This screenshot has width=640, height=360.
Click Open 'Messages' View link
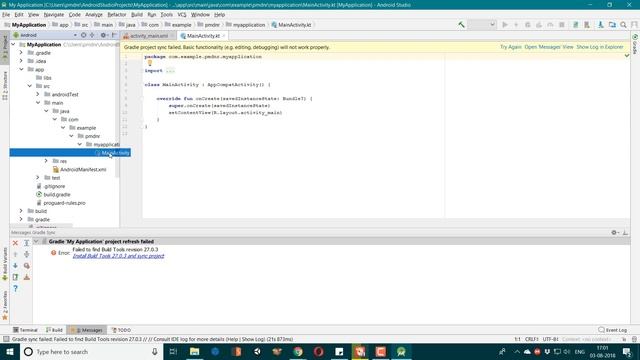click(549, 47)
